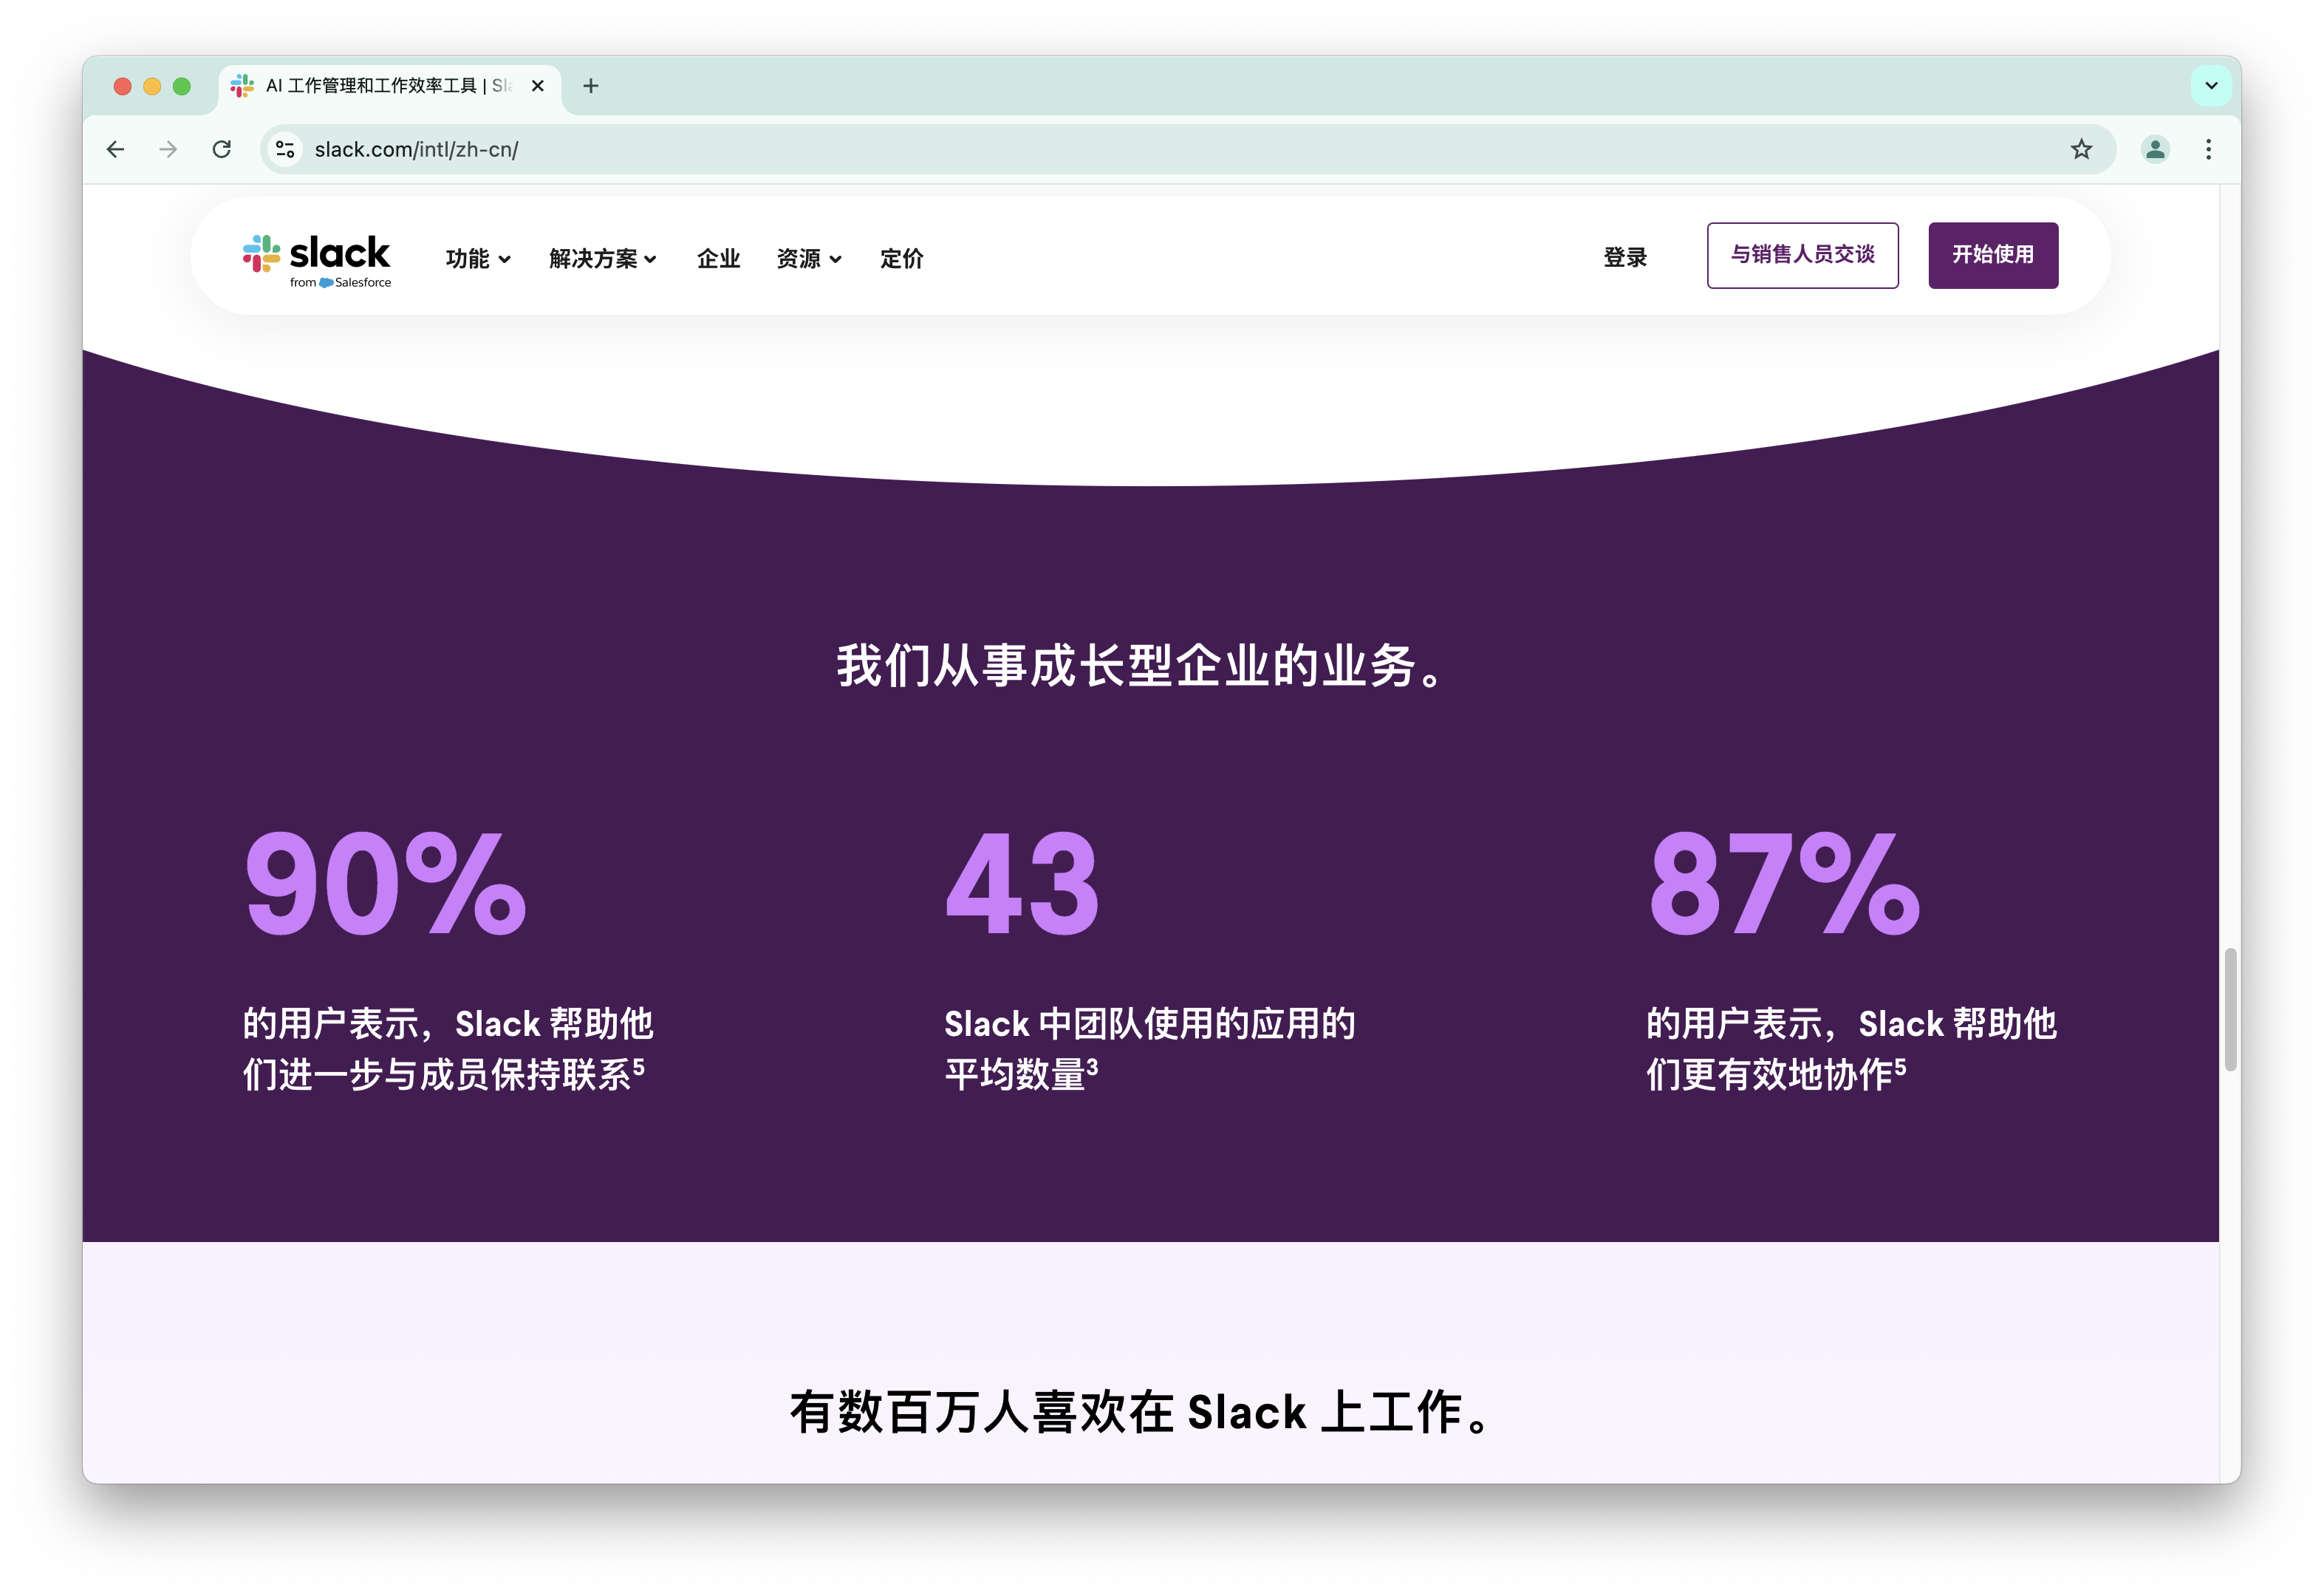Click the 与销售人员交谈 button
This screenshot has width=2324, height=1593.
tap(1802, 255)
